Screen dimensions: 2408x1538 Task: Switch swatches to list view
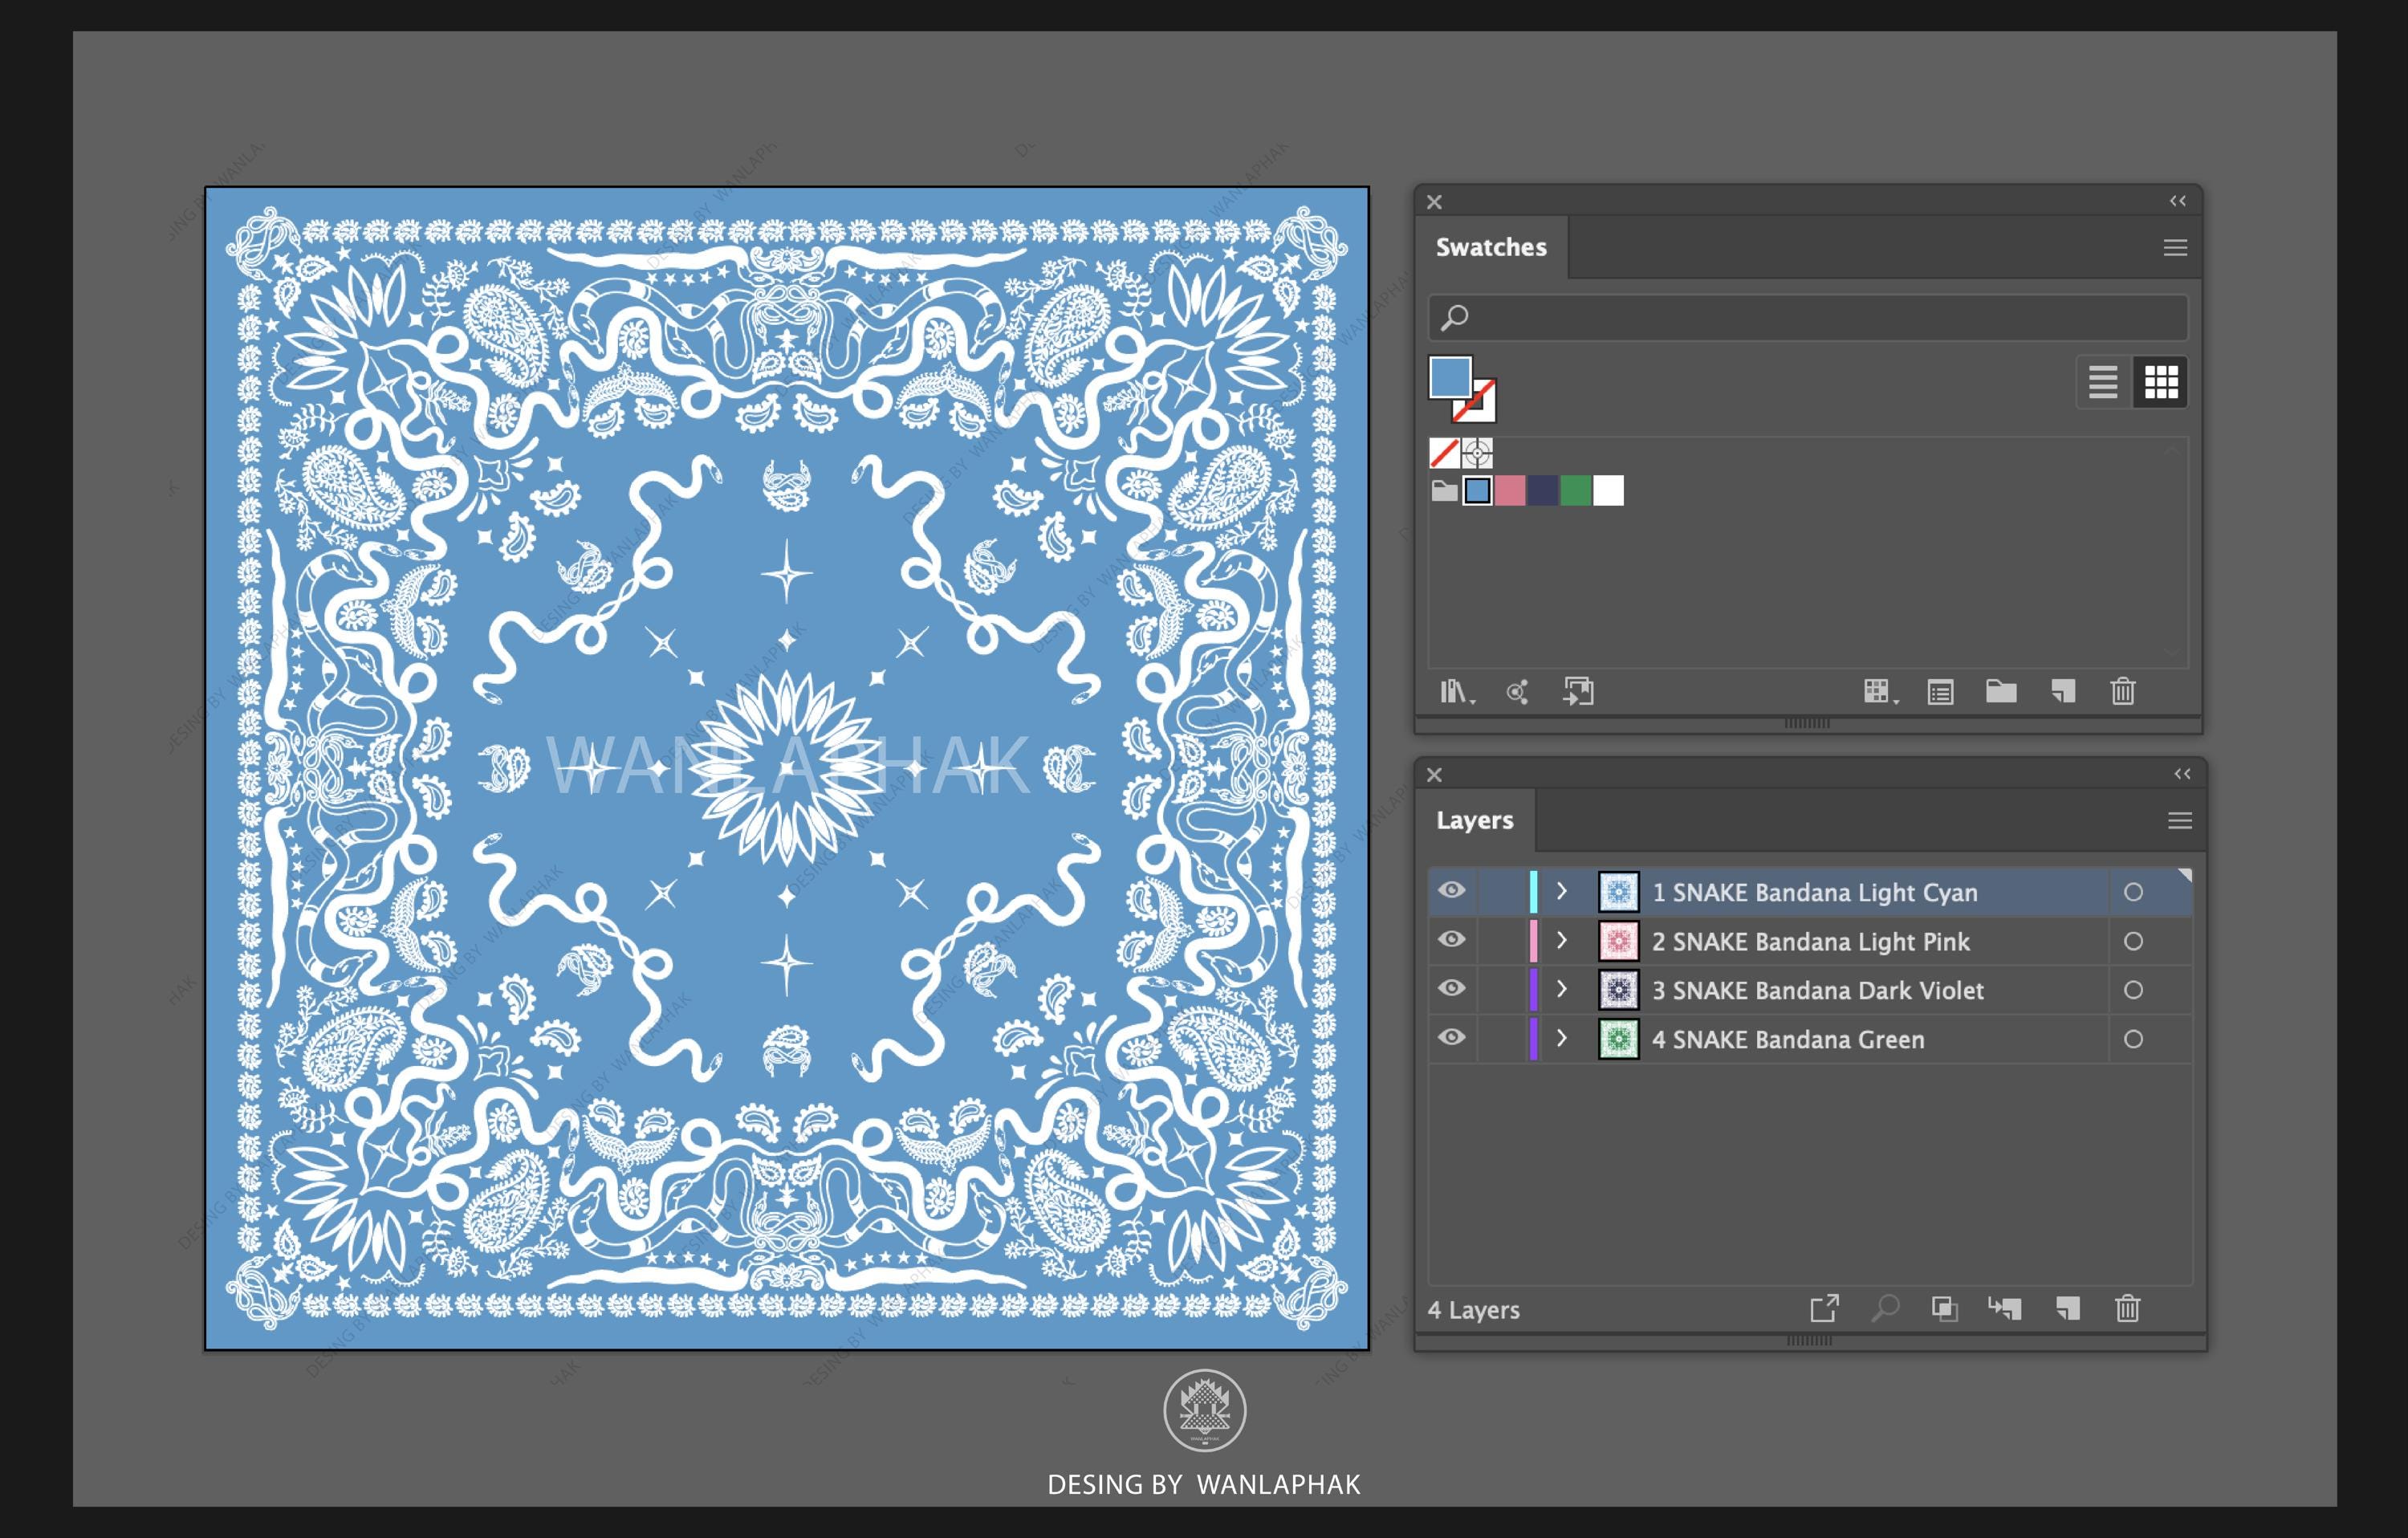2103,382
